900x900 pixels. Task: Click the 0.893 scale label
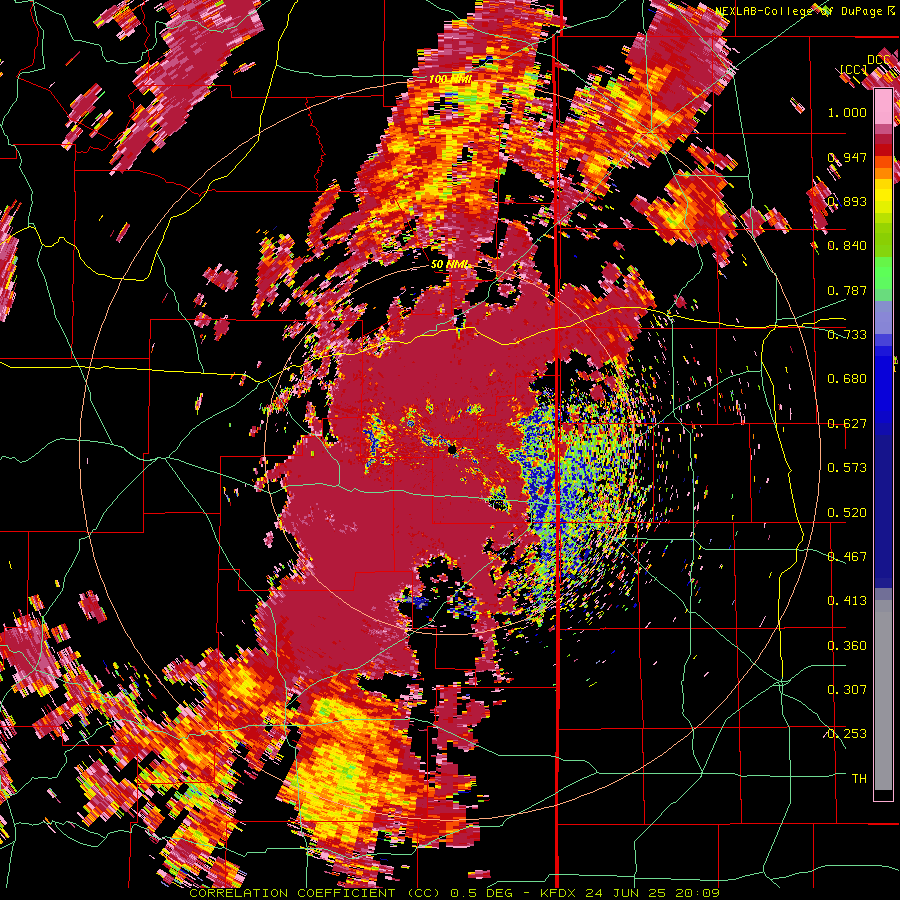pyautogui.click(x=847, y=201)
